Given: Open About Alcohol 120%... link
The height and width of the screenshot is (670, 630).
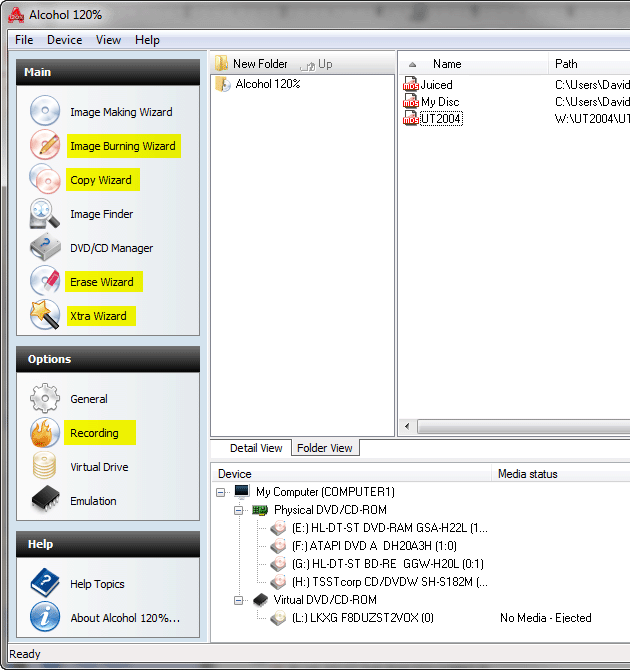Looking at the screenshot, I should tap(125, 618).
